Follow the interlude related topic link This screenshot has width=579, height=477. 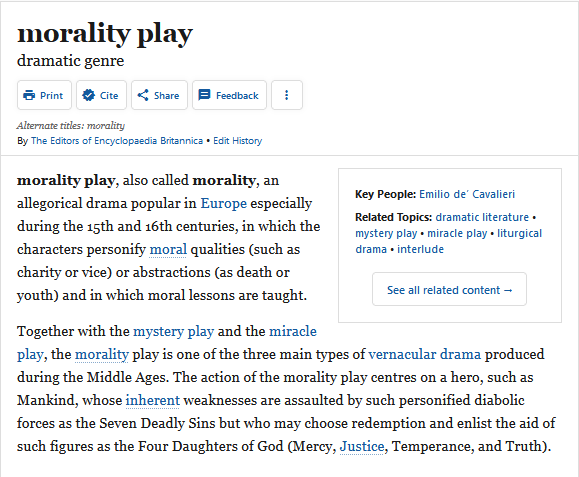click(x=420, y=249)
